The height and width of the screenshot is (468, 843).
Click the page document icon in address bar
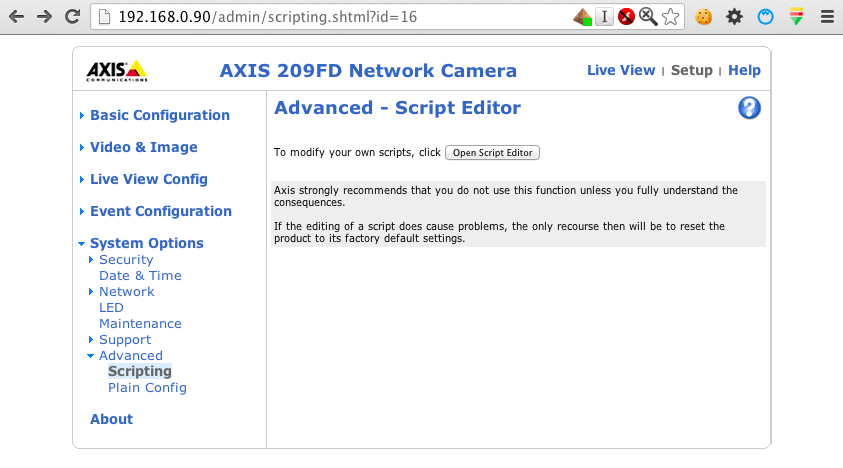pyautogui.click(x=105, y=17)
